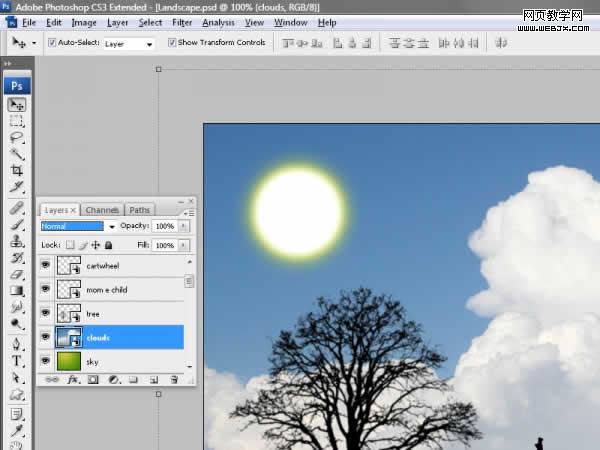Toggle lock position
The height and width of the screenshot is (450, 600).
(x=96, y=245)
